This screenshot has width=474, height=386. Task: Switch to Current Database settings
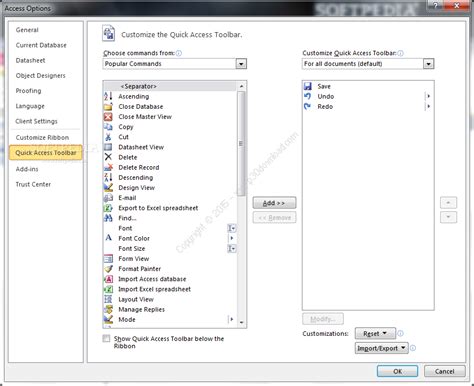pos(41,45)
